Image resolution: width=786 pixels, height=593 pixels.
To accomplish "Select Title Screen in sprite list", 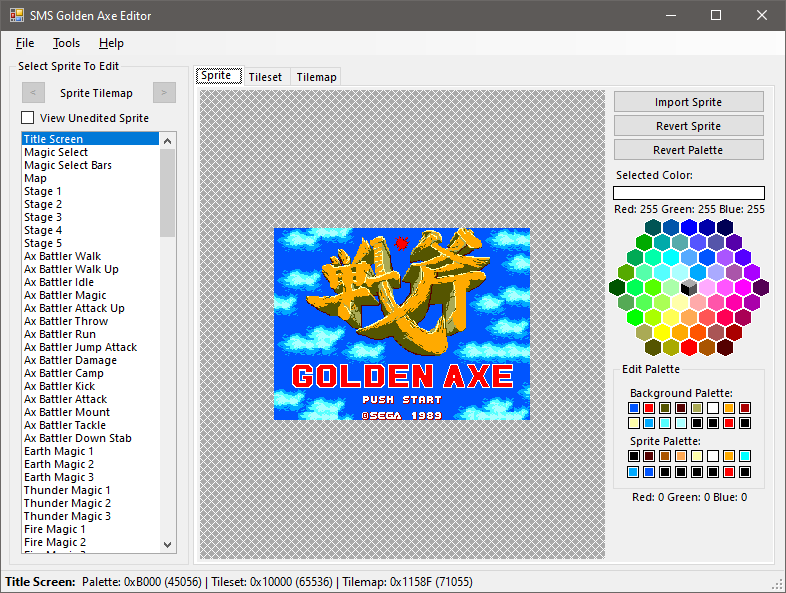I will (x=91, y=139).
